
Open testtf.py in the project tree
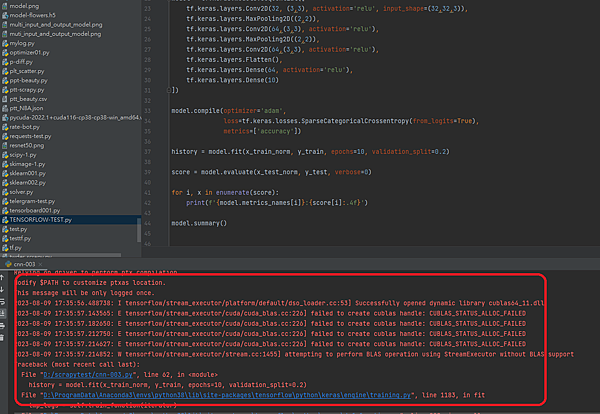coord(20,238)
